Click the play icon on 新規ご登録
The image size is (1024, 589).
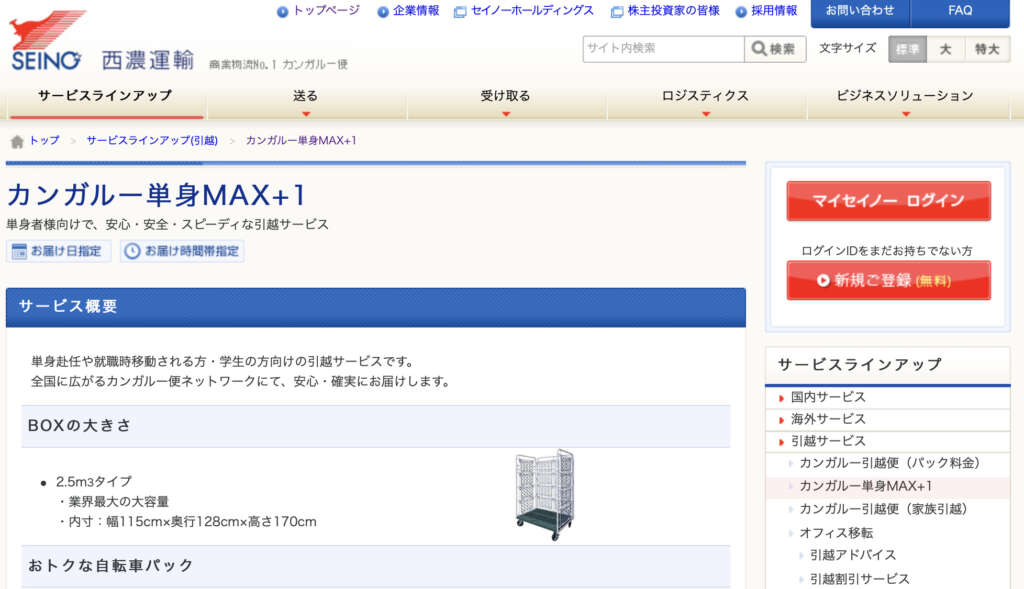click(x=823, y=280)
